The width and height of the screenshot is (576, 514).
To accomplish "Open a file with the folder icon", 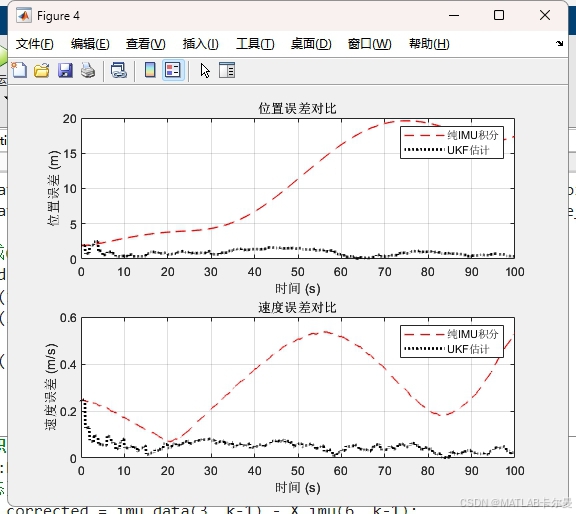I will 42,70.
